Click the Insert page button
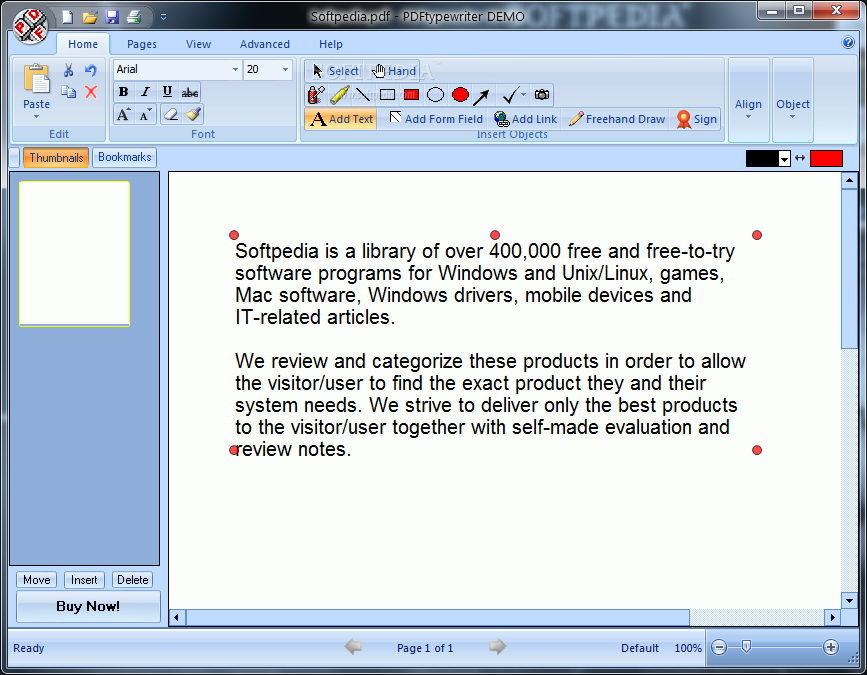867x675 pixels. pos(84,580)
